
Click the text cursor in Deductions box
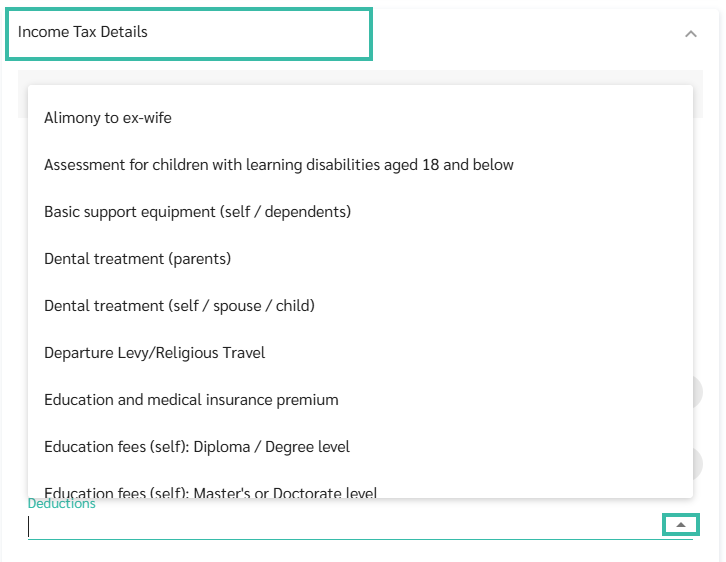tap(30, 525)
